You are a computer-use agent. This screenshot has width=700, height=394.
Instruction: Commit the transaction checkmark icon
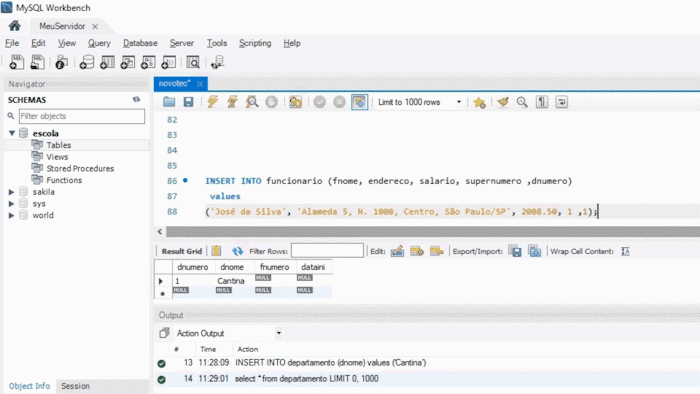pos(320,102)
